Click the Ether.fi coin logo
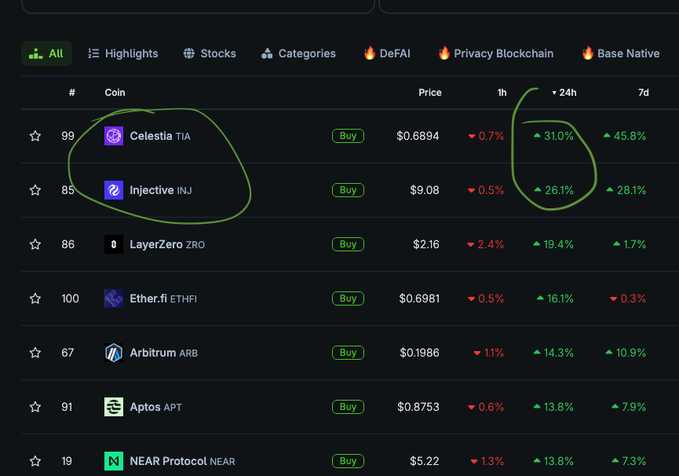Image resolution: width=679 pixels, height=476 pixels. (x=113, y=298)
